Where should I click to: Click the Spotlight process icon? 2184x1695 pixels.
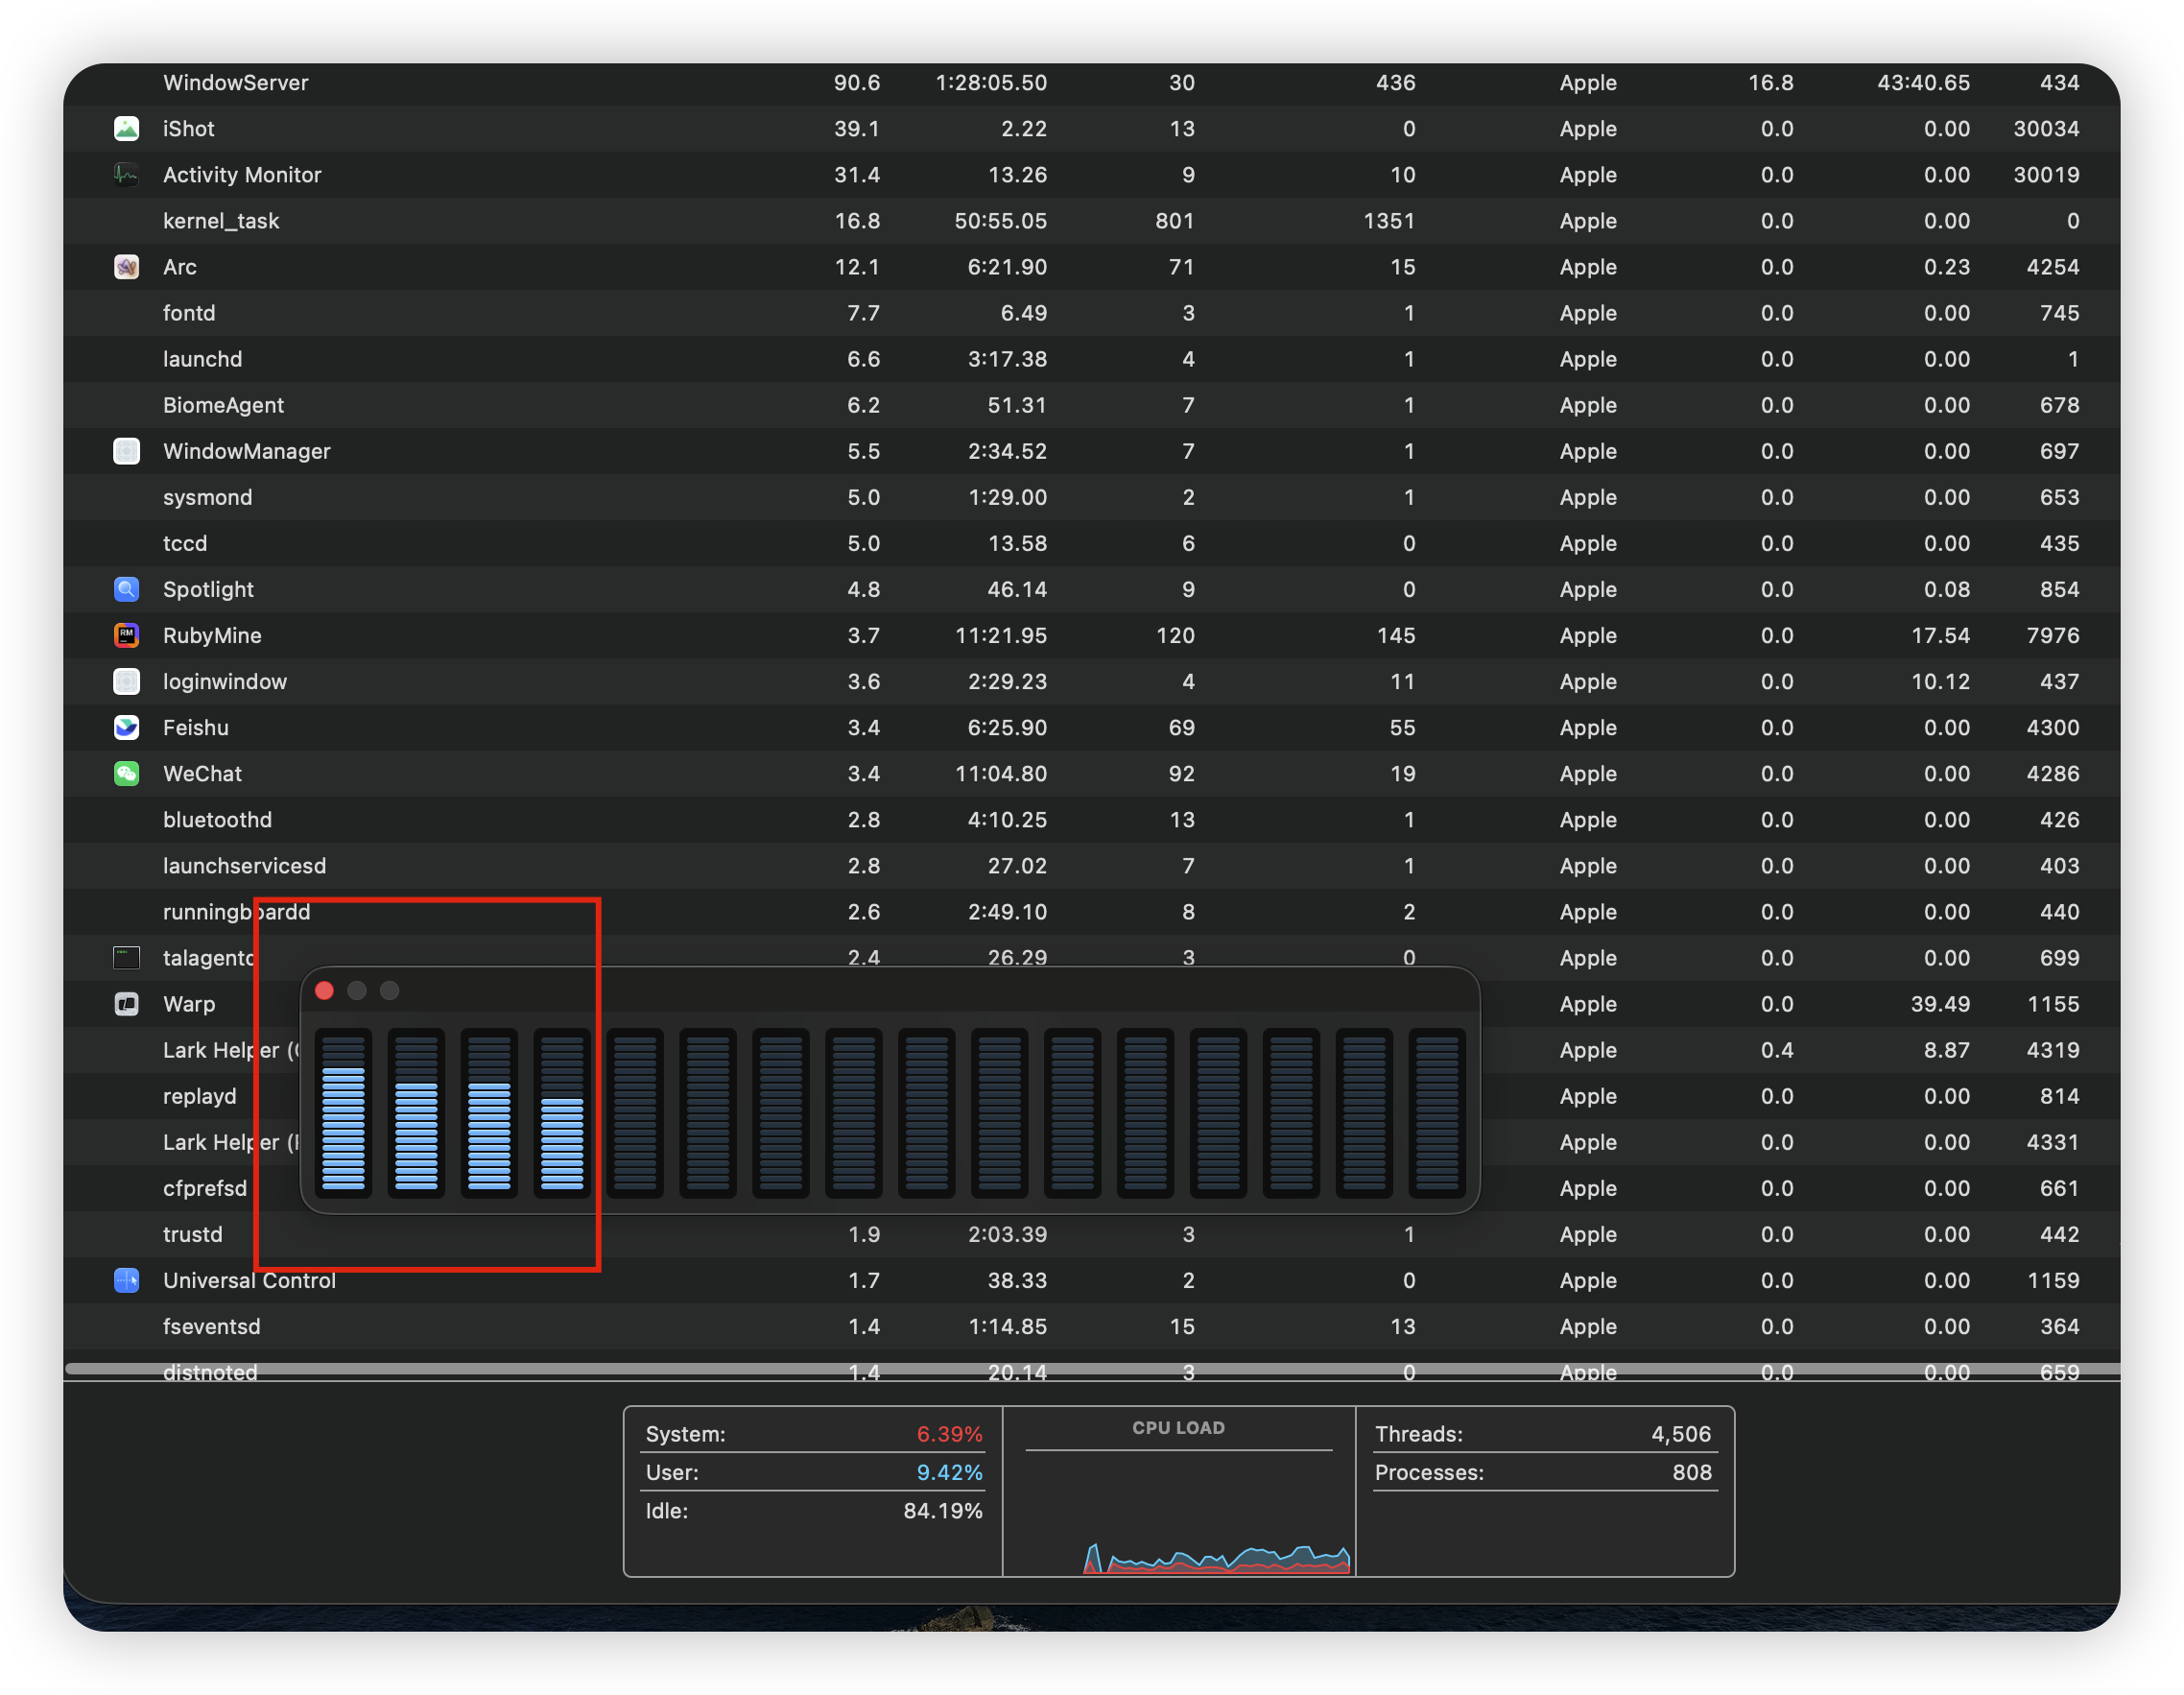coord(126,589)
